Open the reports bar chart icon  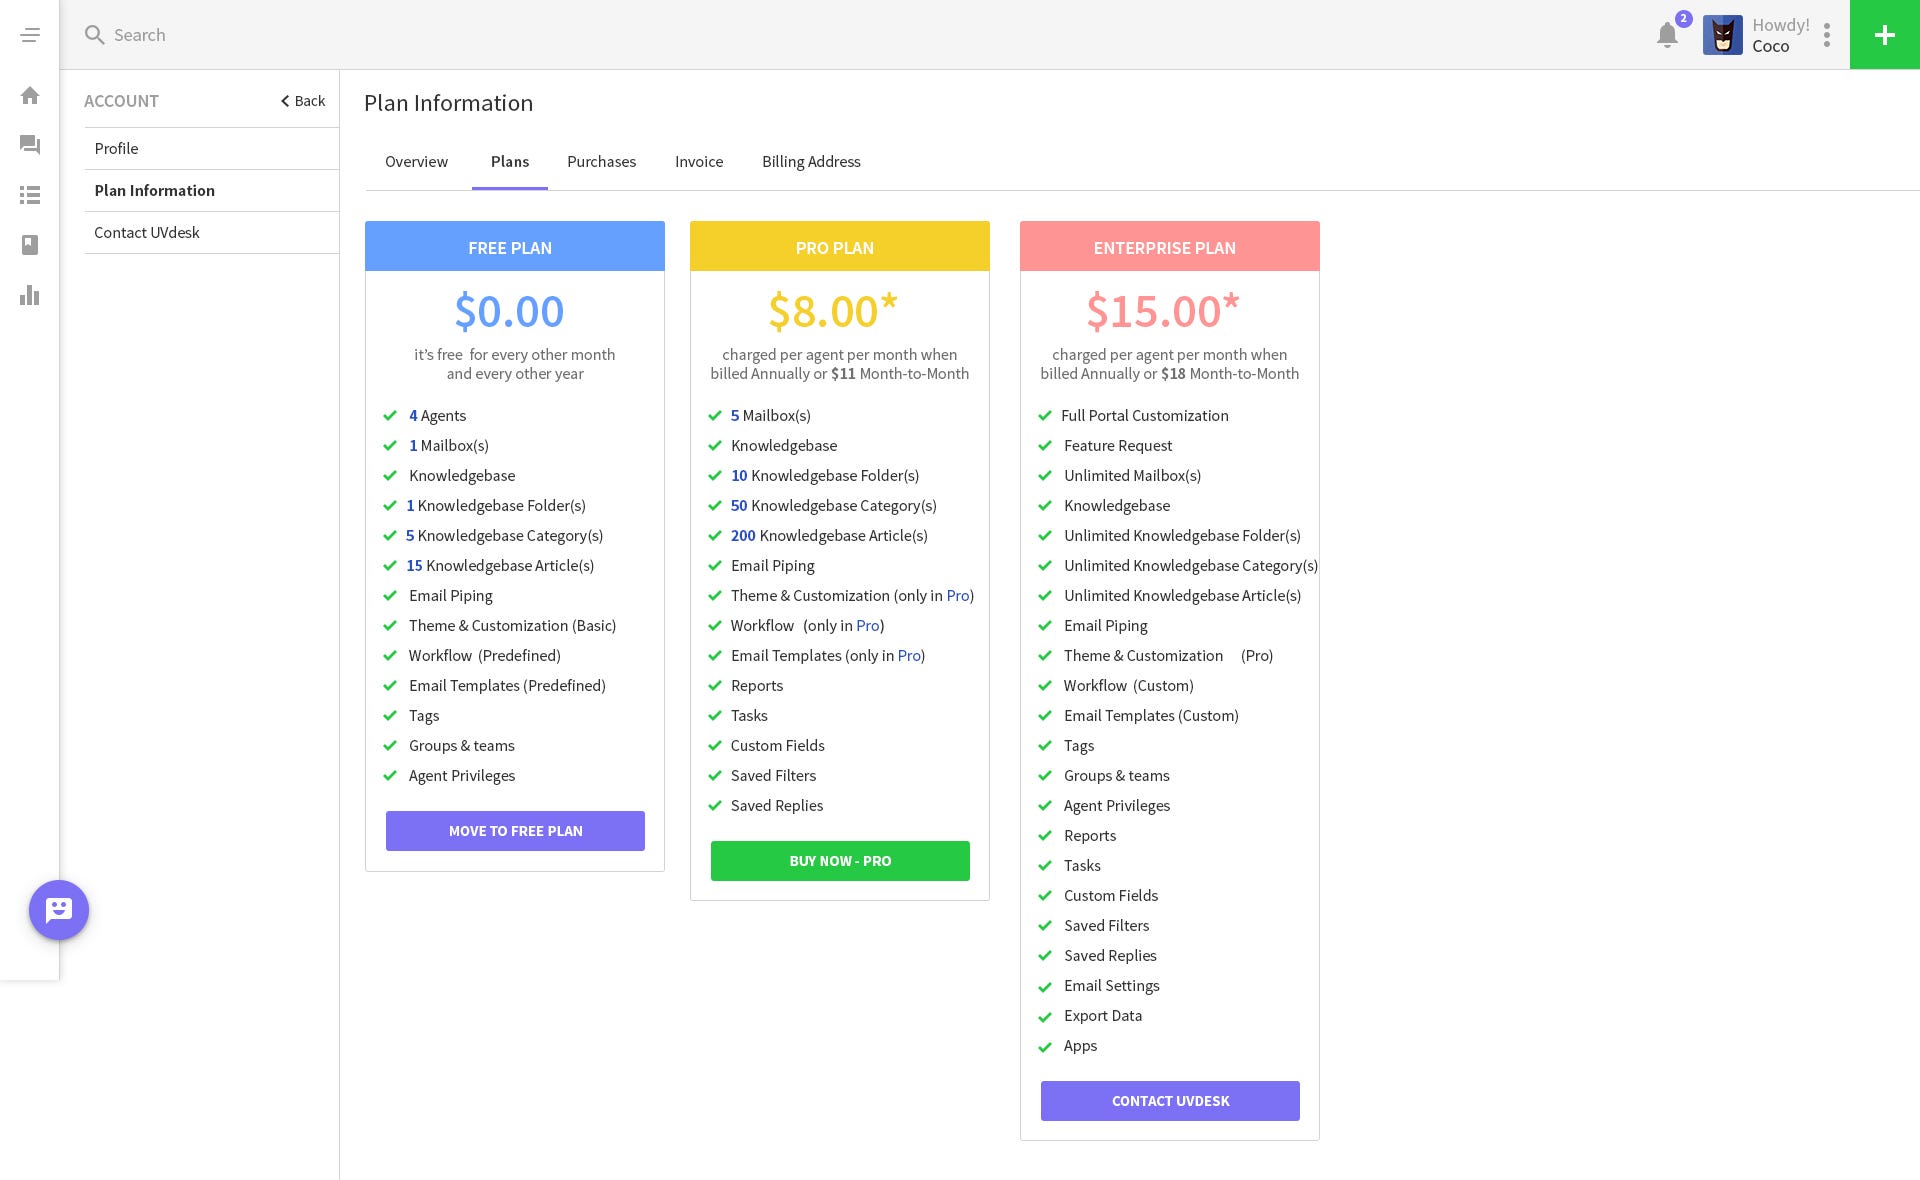[x=30, y=295]
